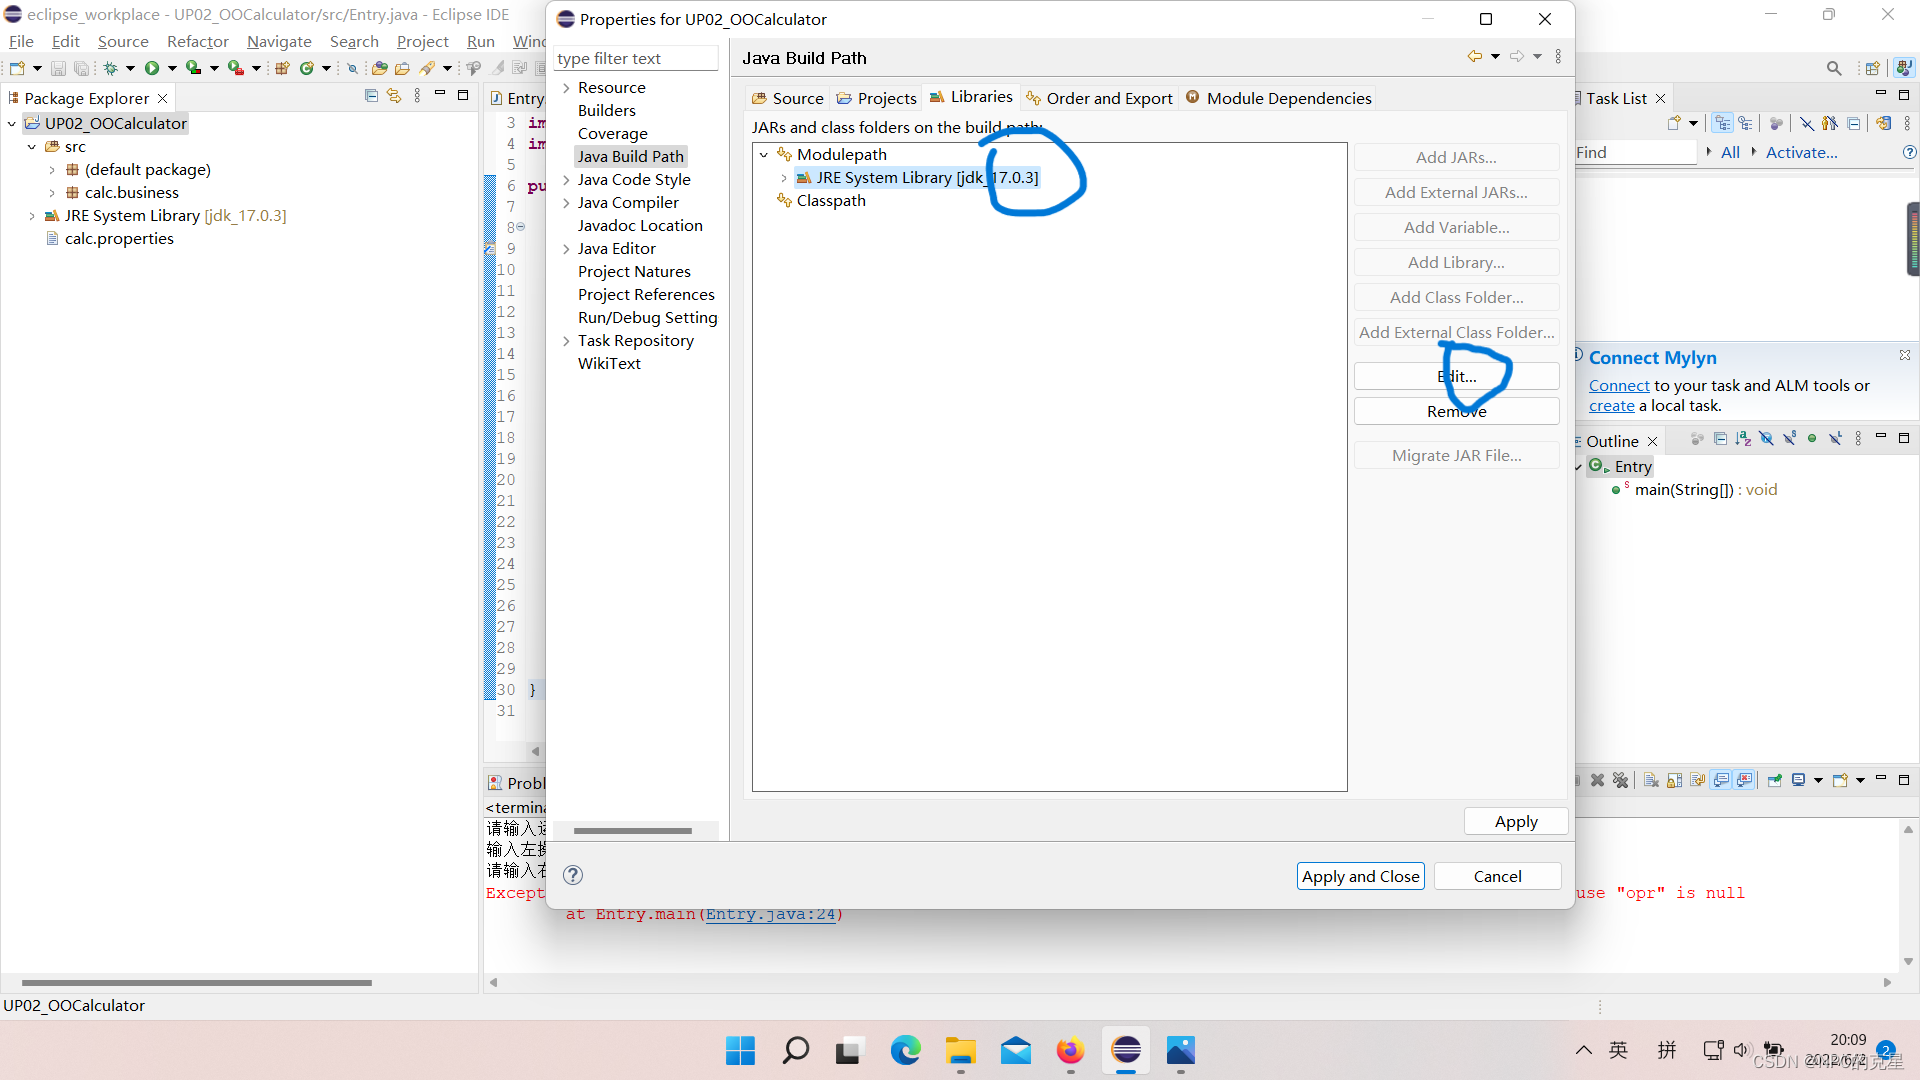Screen dimensions: 1920x1080
Task: Expand Java Code Style category
Action: coord(566,180)
